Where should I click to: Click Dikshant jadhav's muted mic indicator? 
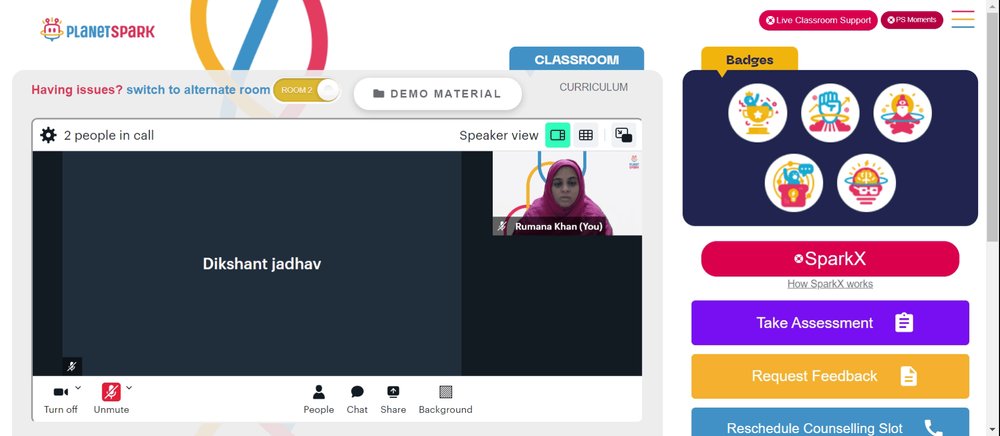click(72, 367)
